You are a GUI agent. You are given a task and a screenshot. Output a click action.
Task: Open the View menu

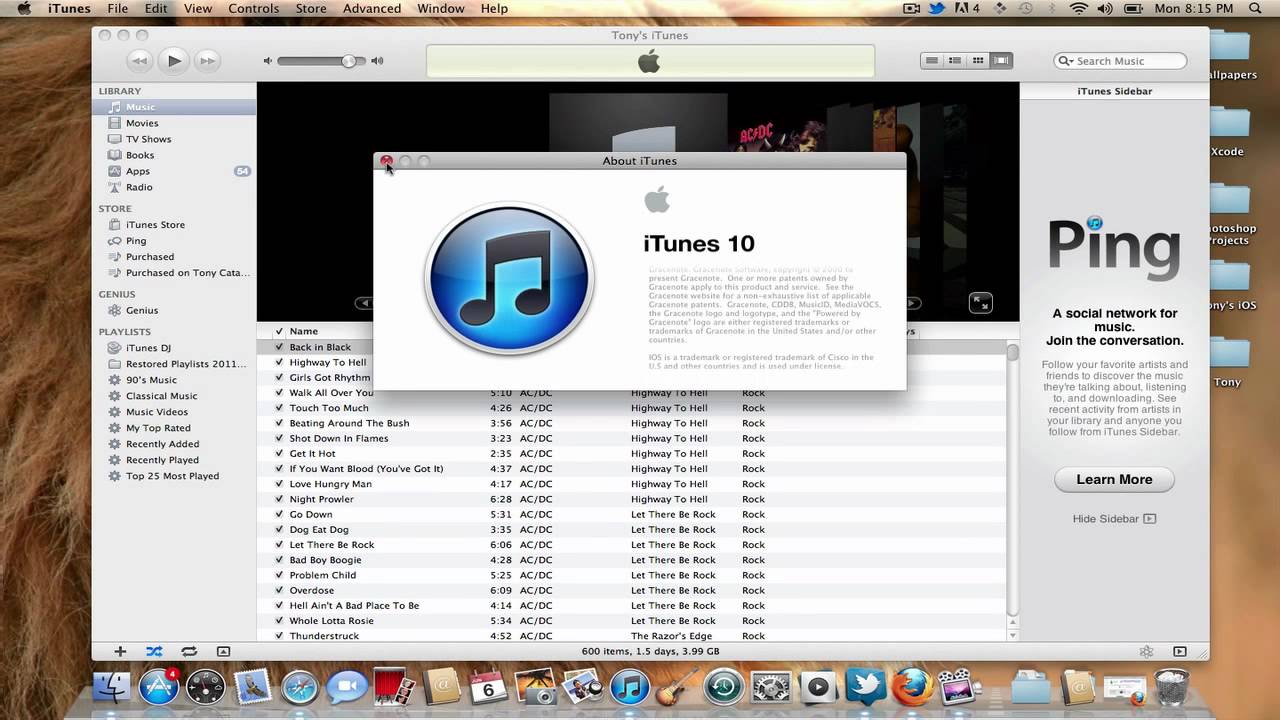(198, 9)
